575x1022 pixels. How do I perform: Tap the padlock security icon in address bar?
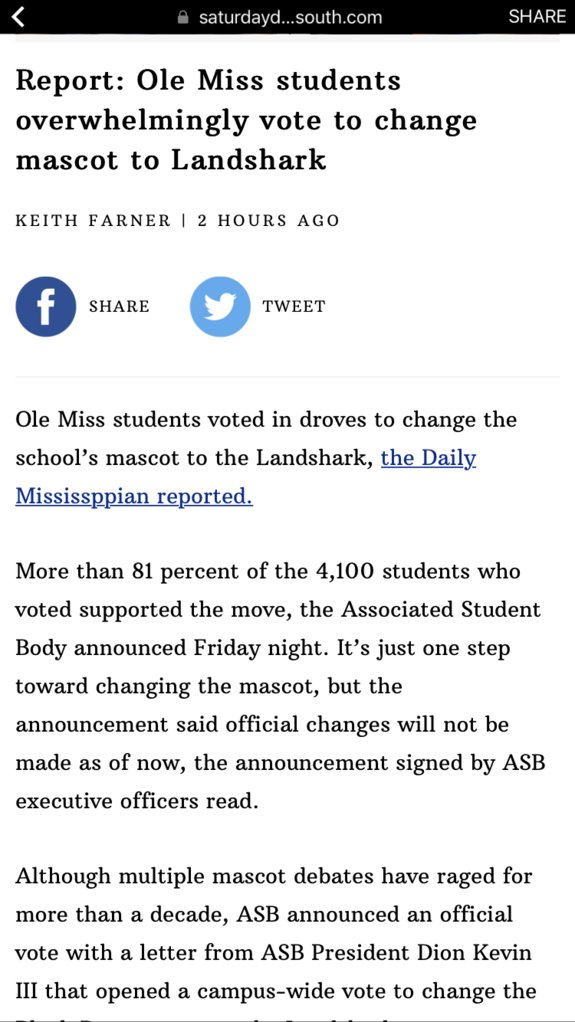pyautogui.click(x=184, y=17)
